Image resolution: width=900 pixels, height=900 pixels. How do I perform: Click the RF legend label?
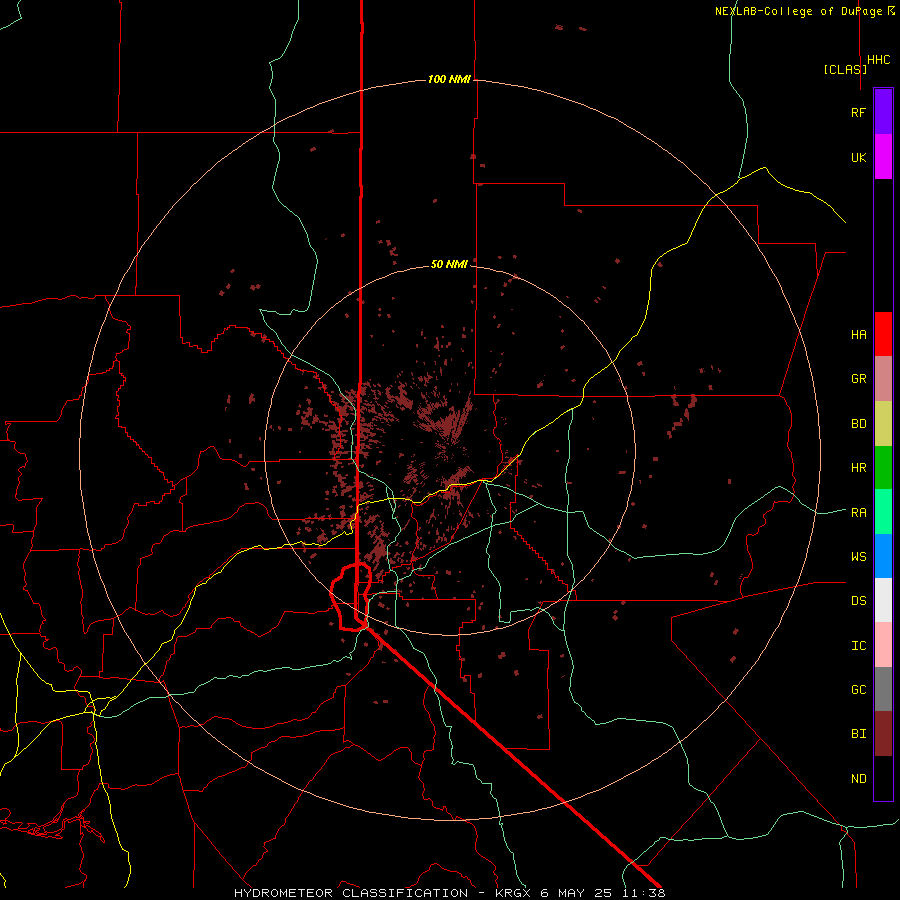[x=858, y=112]
